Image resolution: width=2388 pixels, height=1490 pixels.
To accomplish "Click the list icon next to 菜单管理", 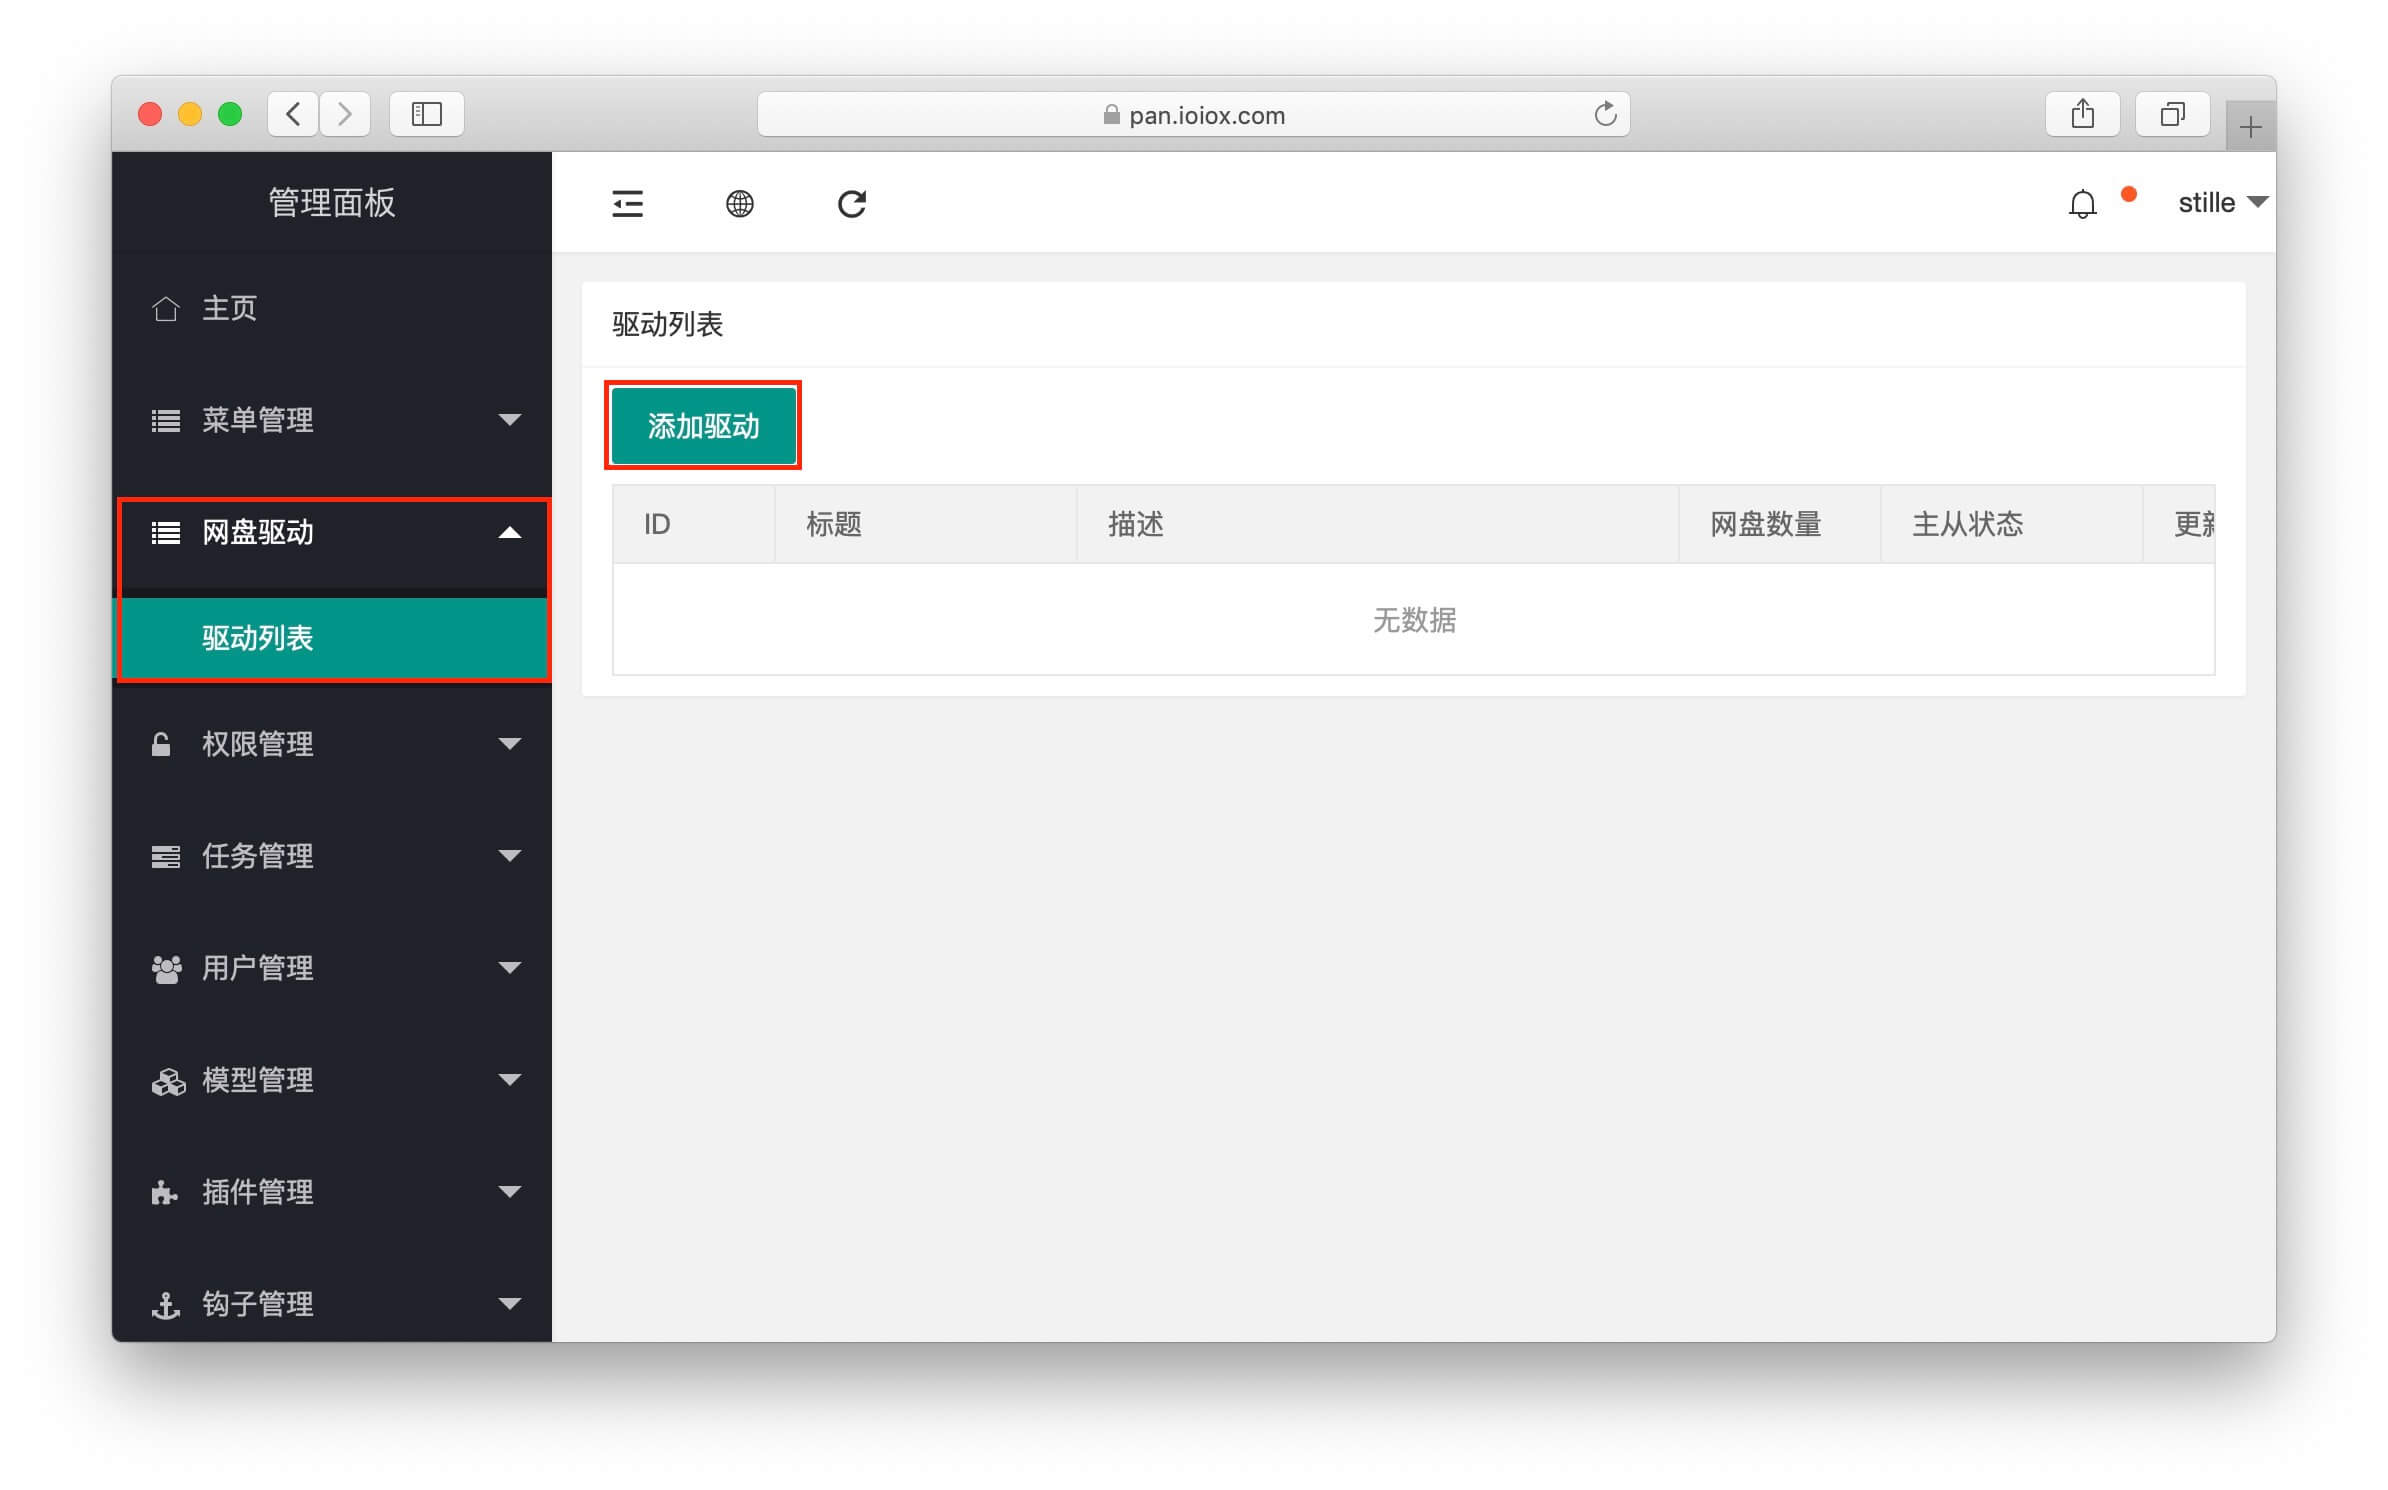I will point(166,421).
